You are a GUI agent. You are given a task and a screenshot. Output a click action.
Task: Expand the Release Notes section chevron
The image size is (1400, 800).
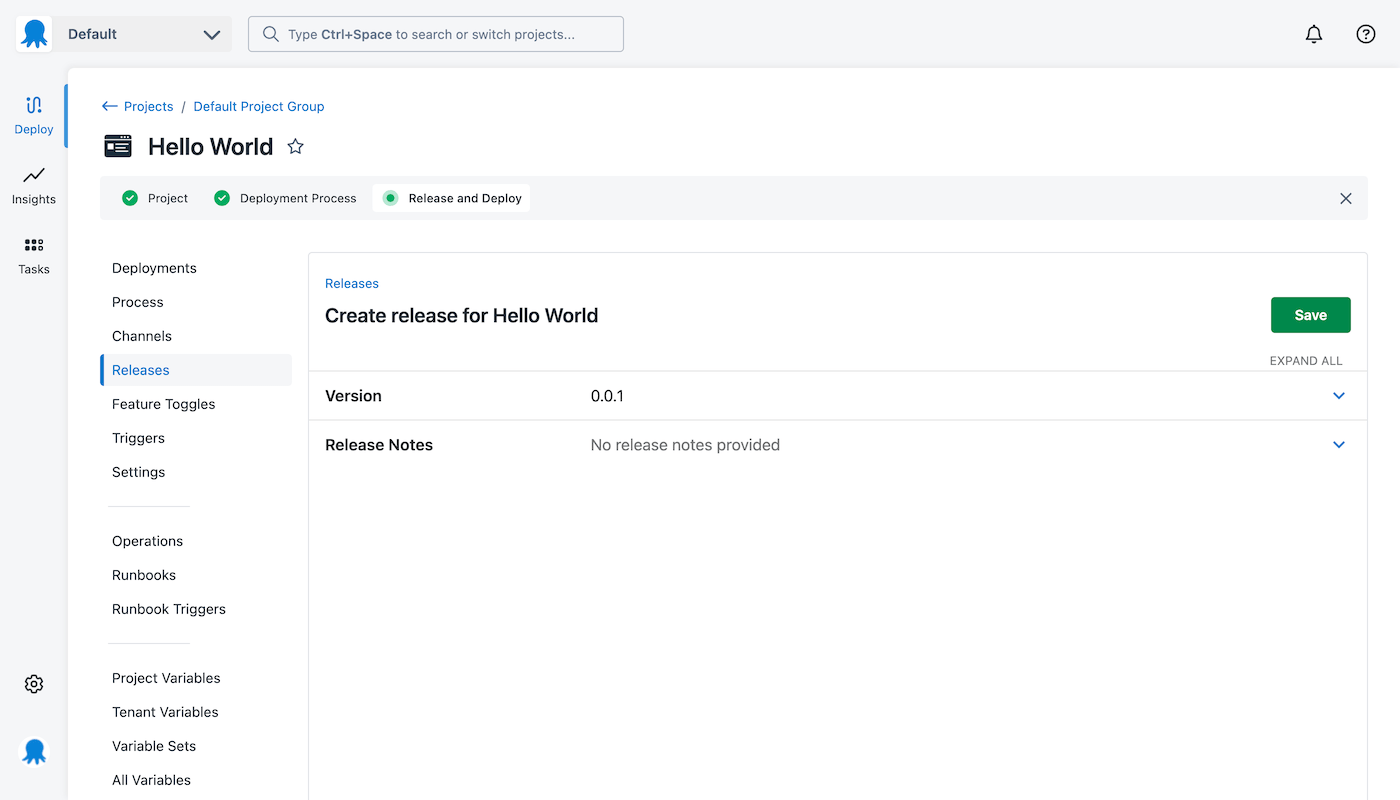pyautogui.click(x=1339, y=445)
